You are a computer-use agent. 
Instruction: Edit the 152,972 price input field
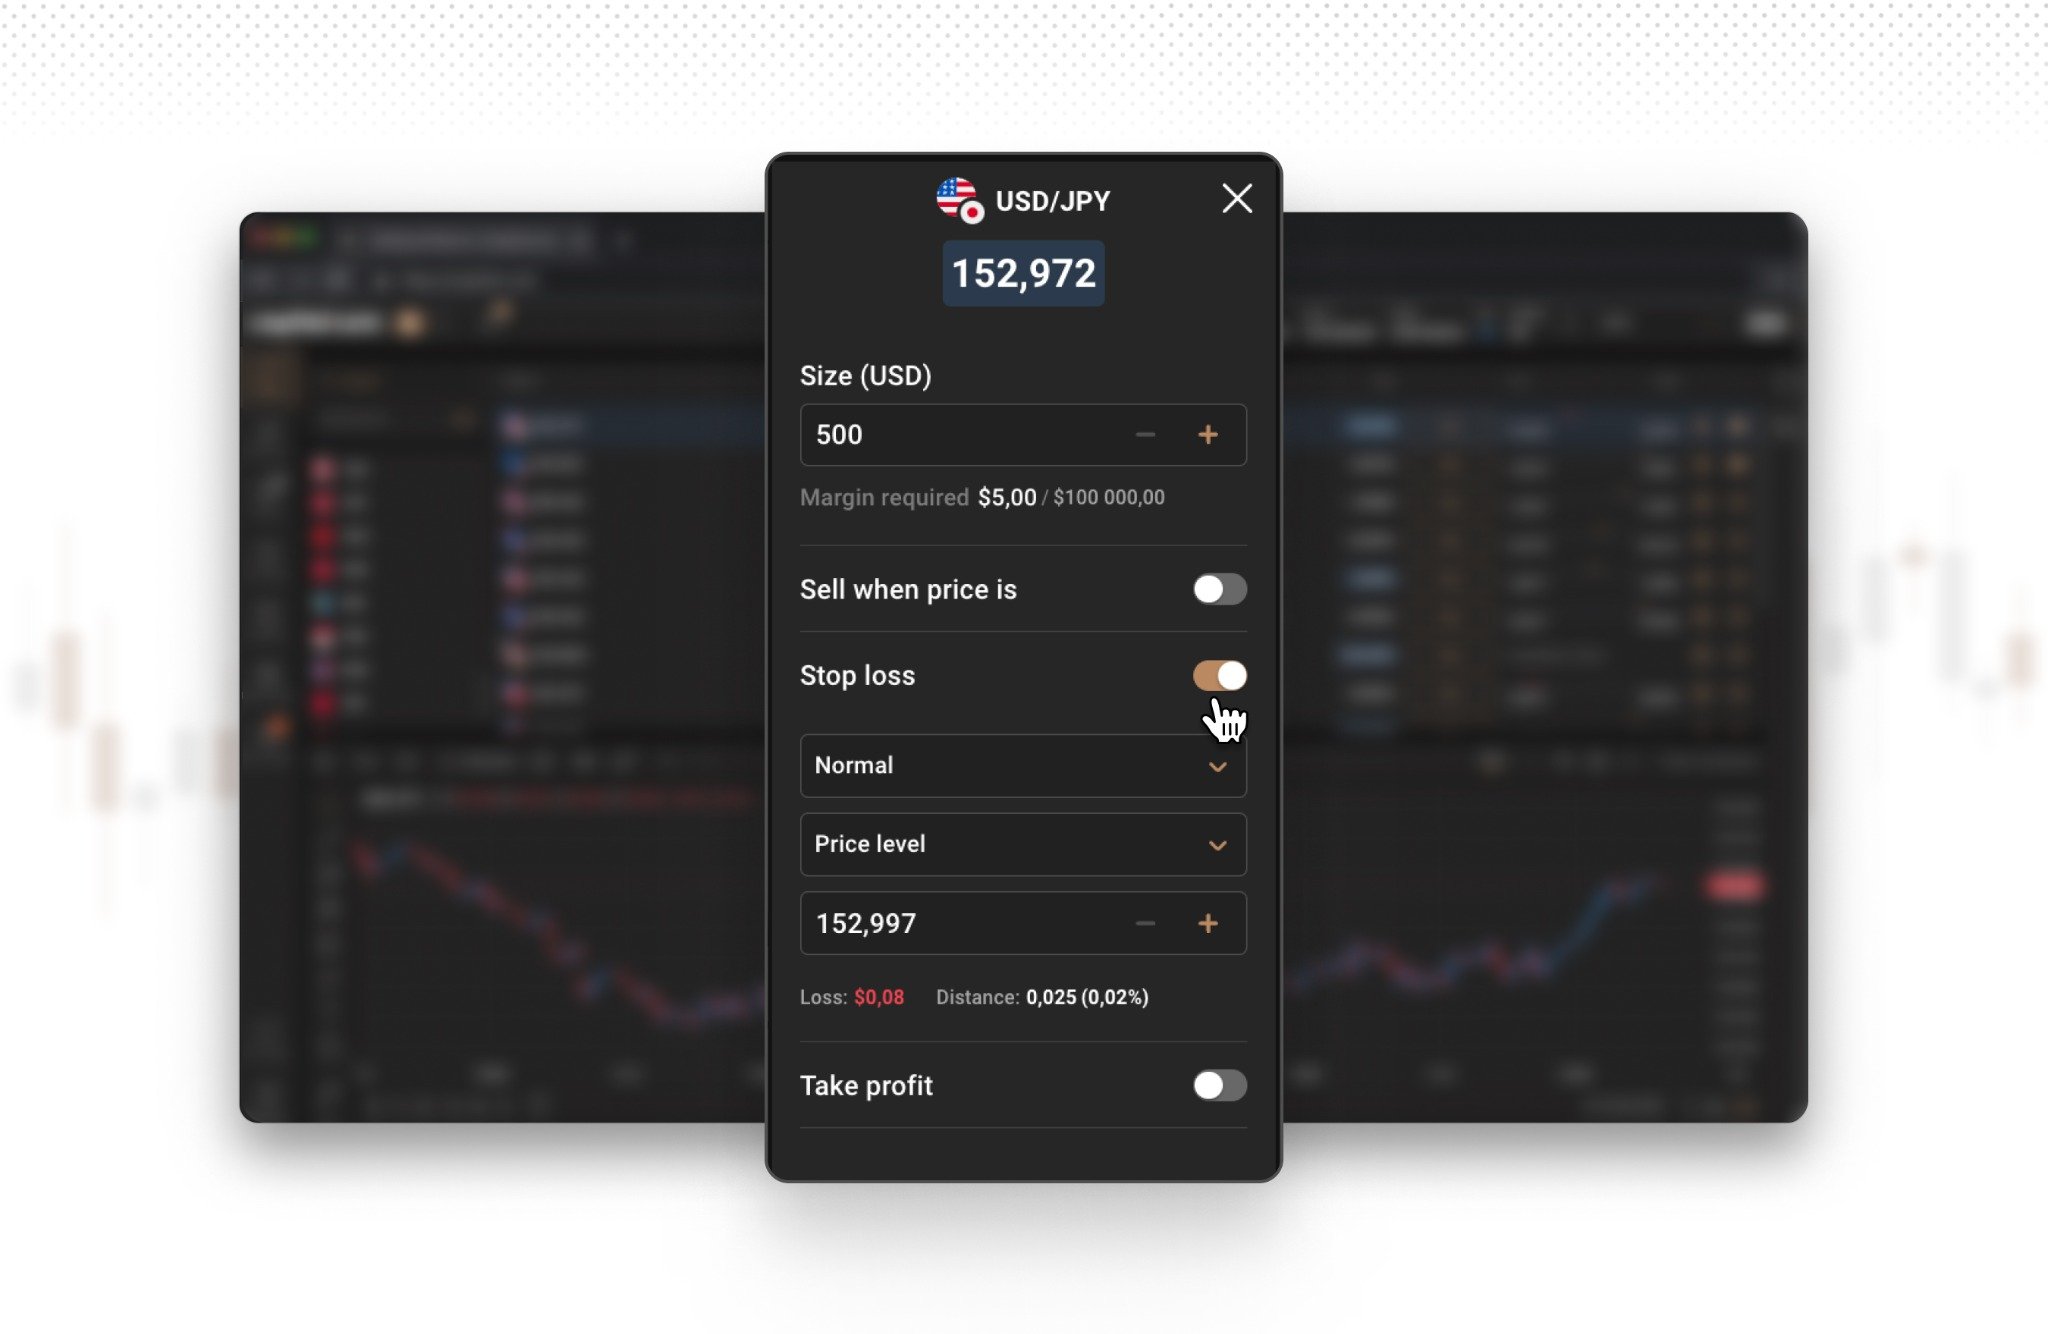(x=1023, y=273)
